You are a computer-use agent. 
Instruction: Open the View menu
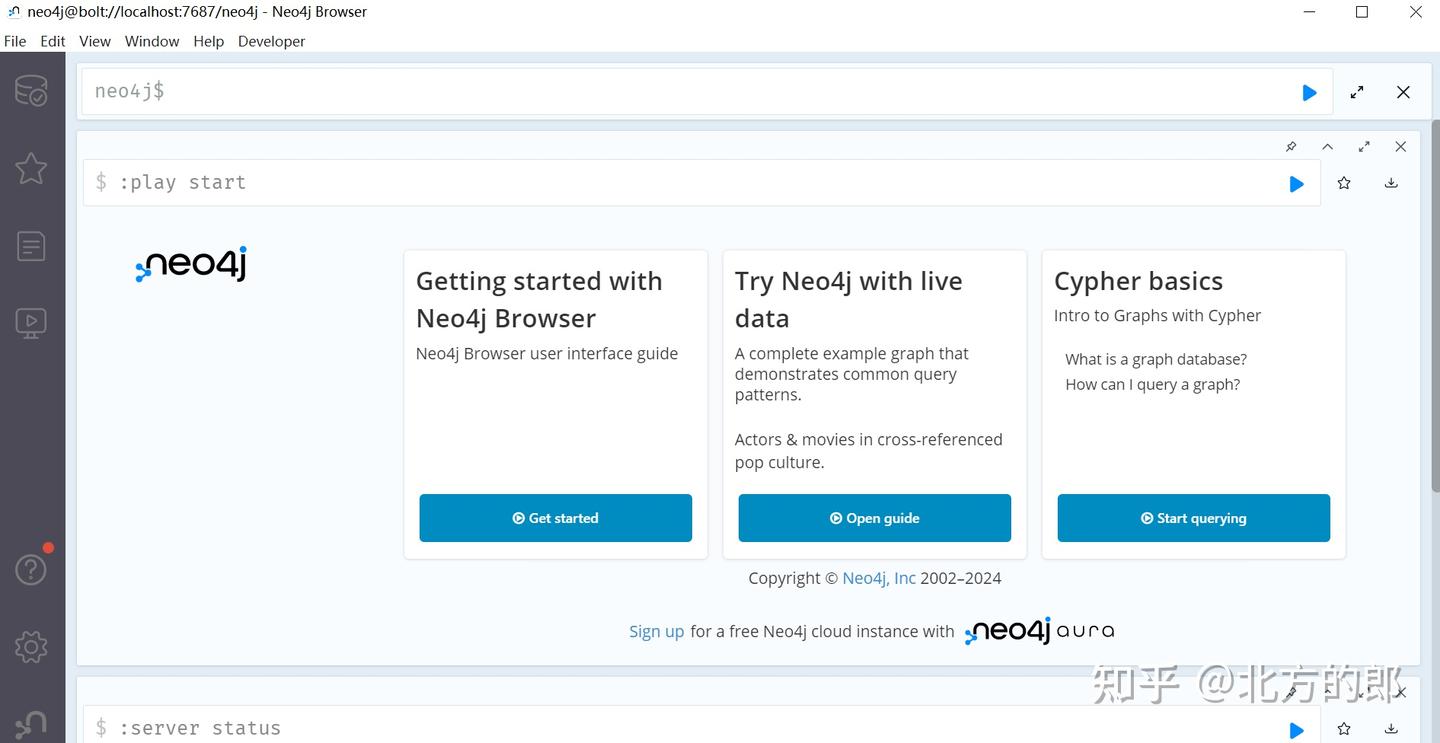click(94, 41)
